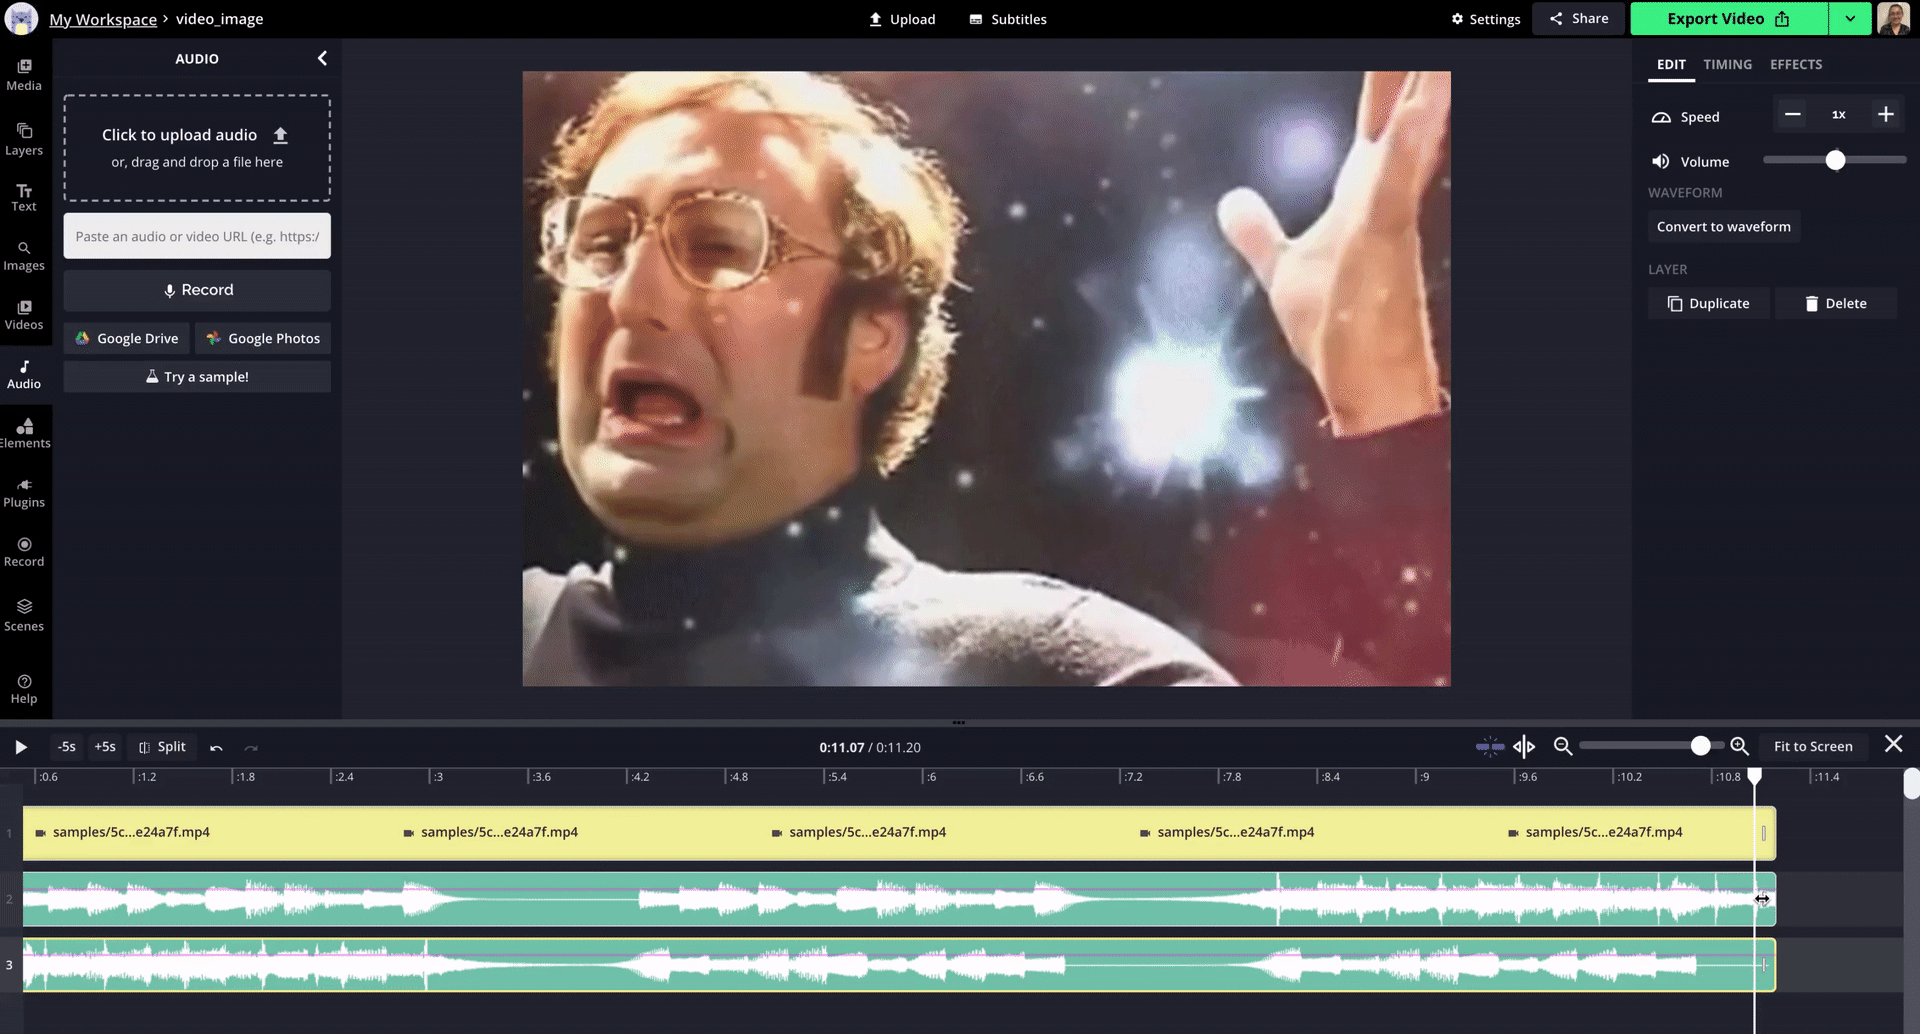Try a sample audio file
Viewport: 1920px width, 1034px height.
point(197,377)
